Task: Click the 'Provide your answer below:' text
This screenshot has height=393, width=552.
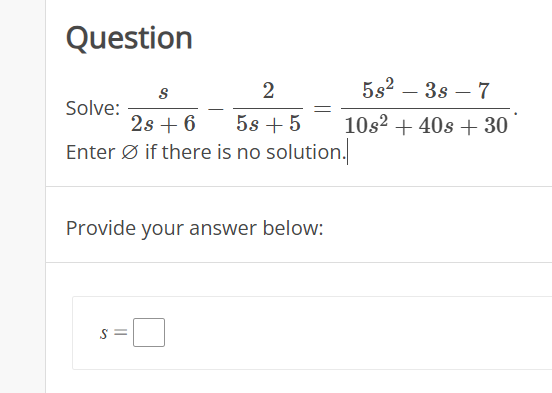Action: pos(194,229)
